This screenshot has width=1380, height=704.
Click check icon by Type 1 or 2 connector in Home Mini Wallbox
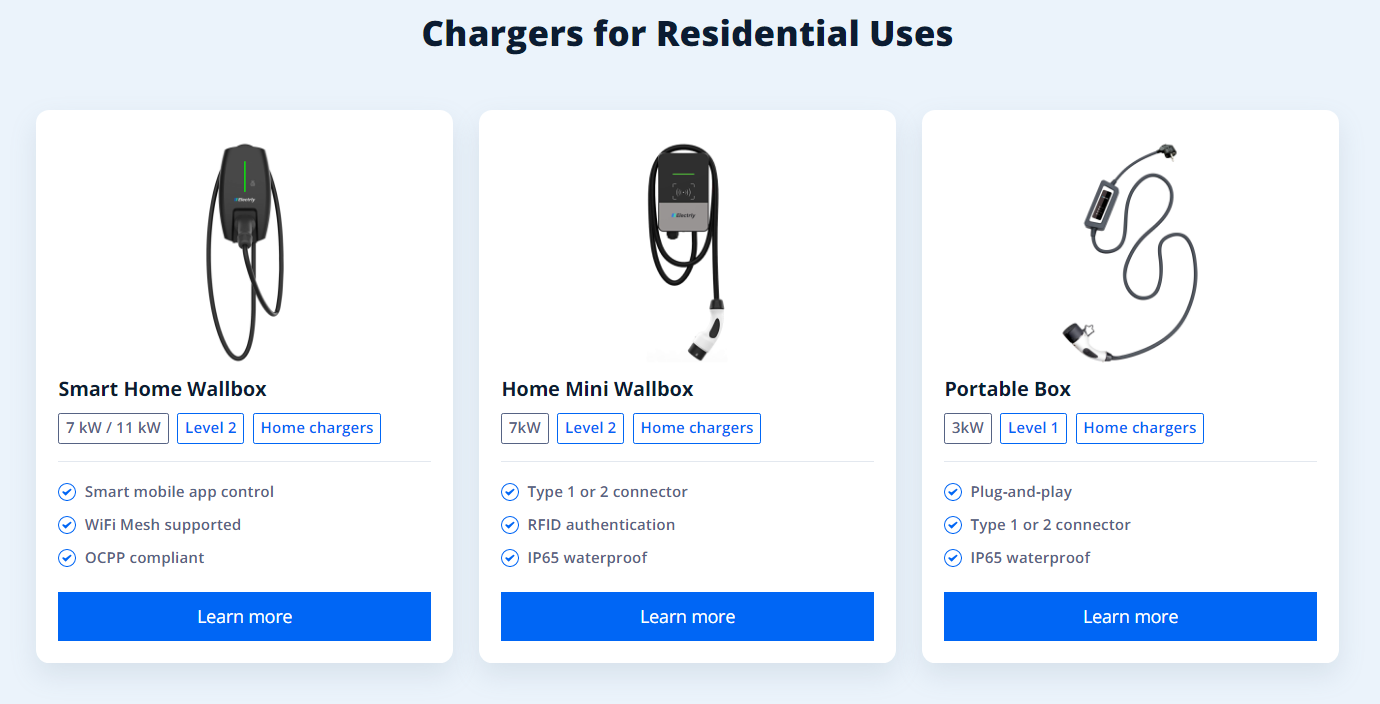(510, 492)
